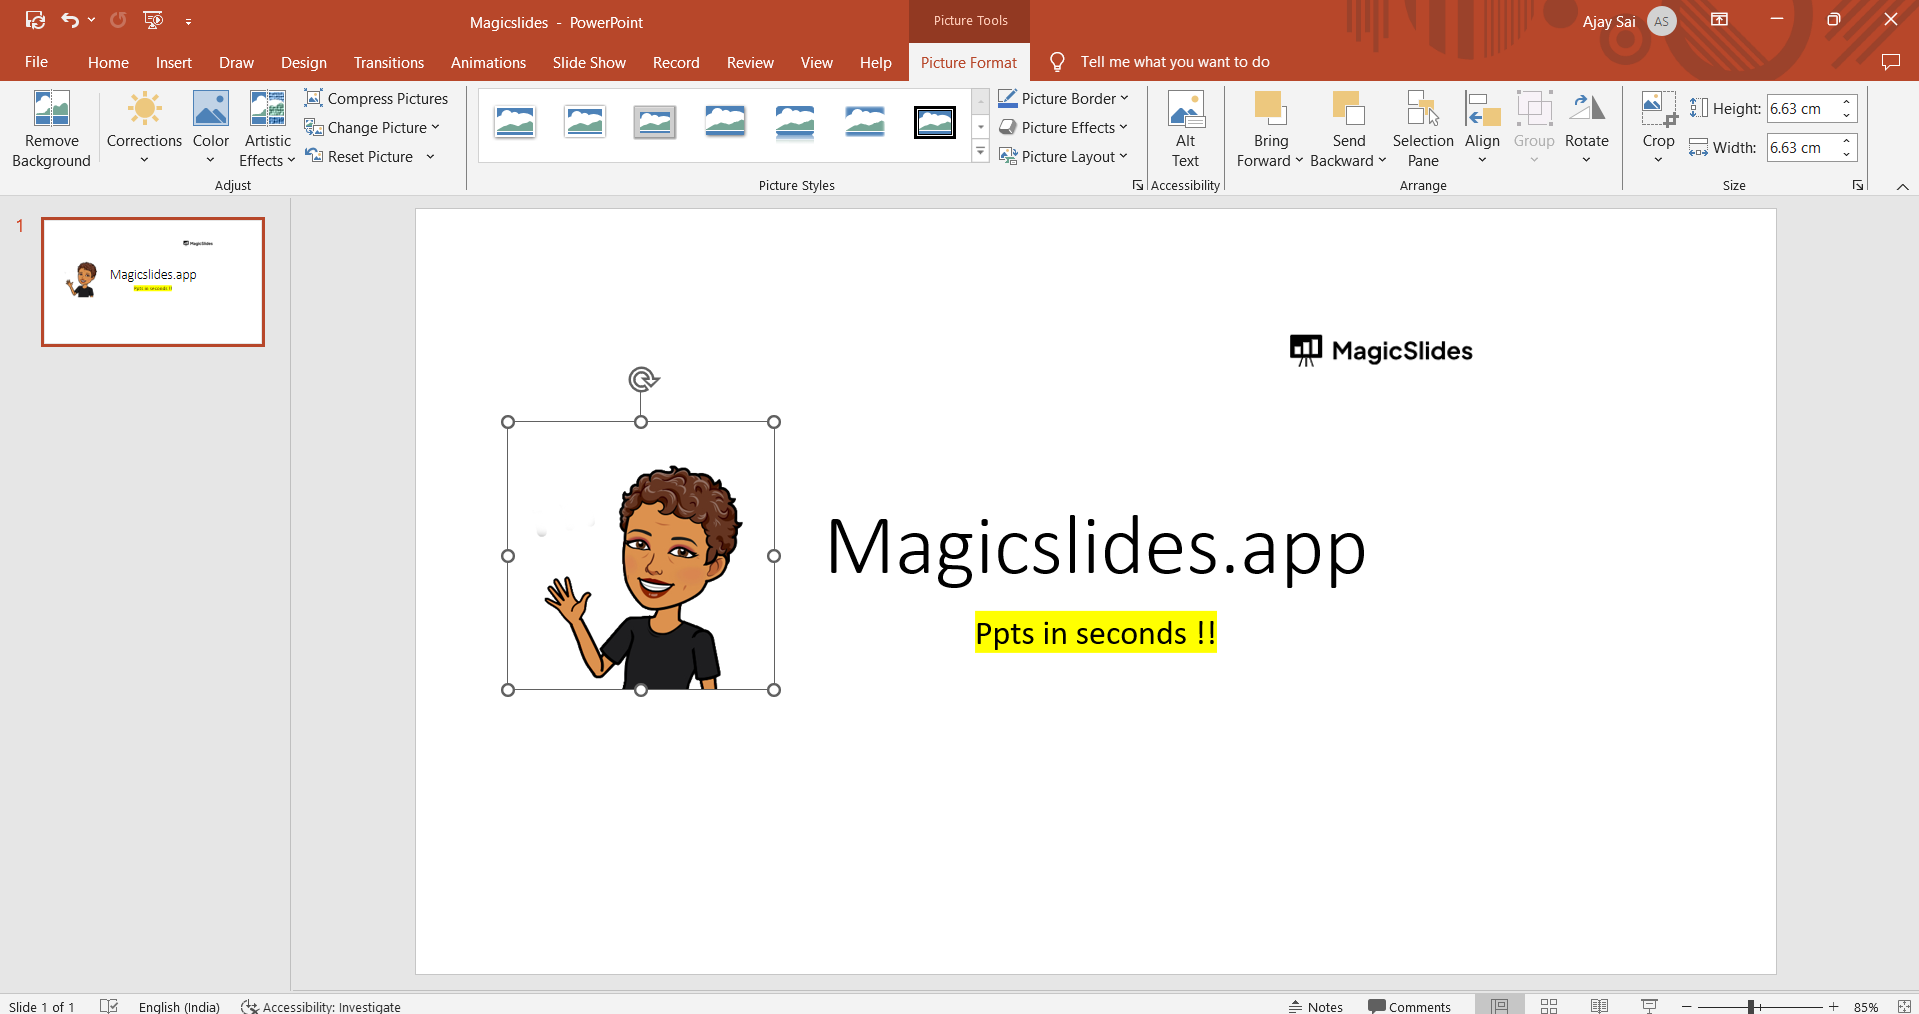Open Comments from the status bar

tap(1409, 1006)
